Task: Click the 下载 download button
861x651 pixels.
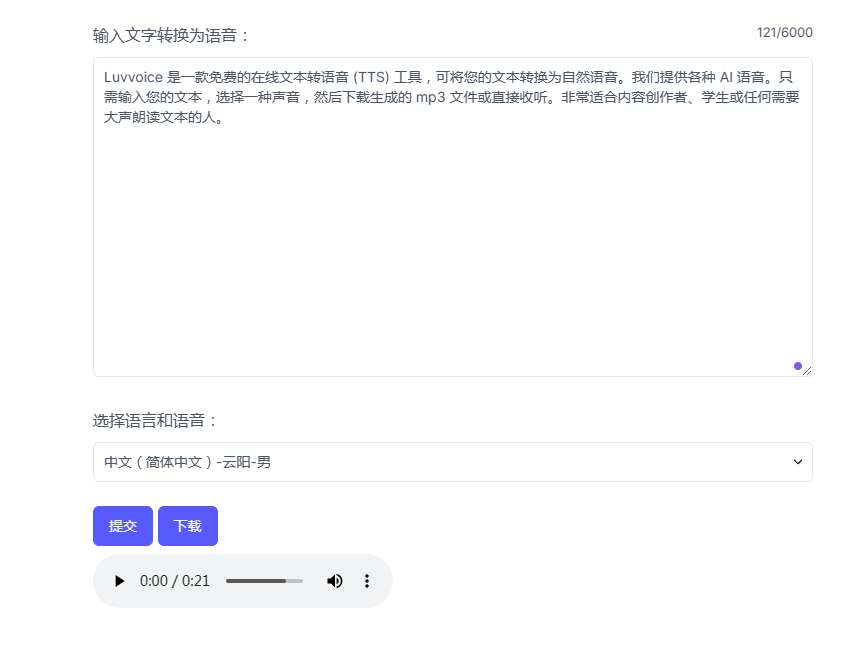Action: [188, 526]
